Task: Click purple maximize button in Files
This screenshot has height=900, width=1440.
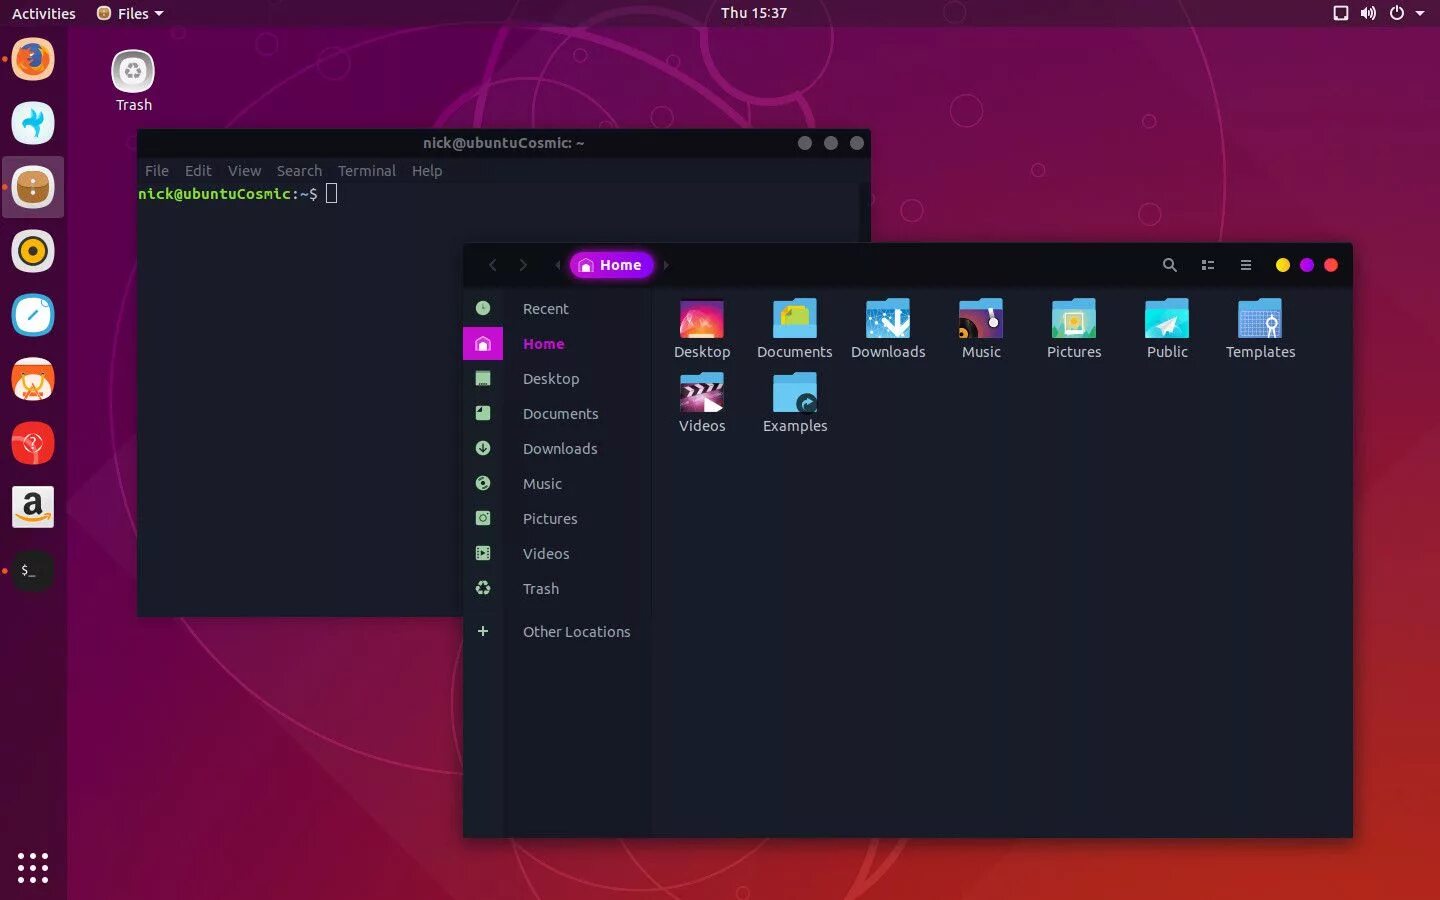Action: pos(1307,265)
